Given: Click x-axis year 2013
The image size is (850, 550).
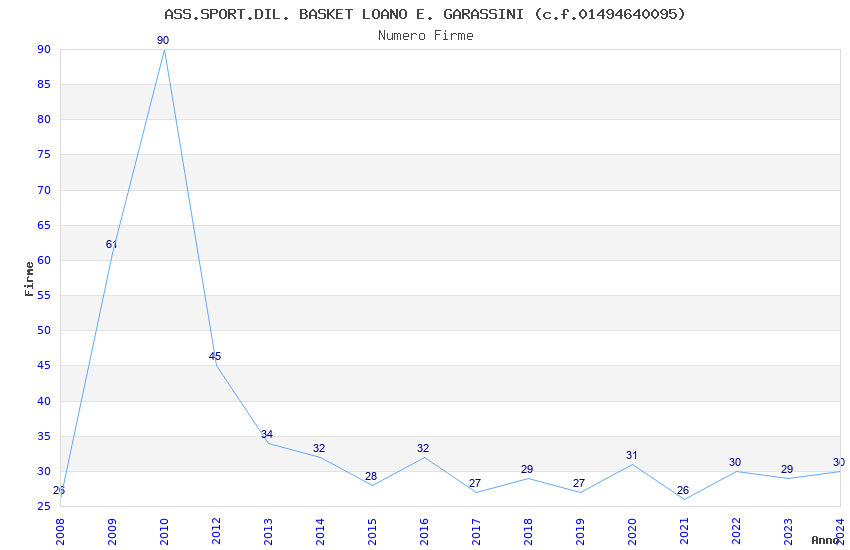Looking at the screenshot, I should click(268, 532).
